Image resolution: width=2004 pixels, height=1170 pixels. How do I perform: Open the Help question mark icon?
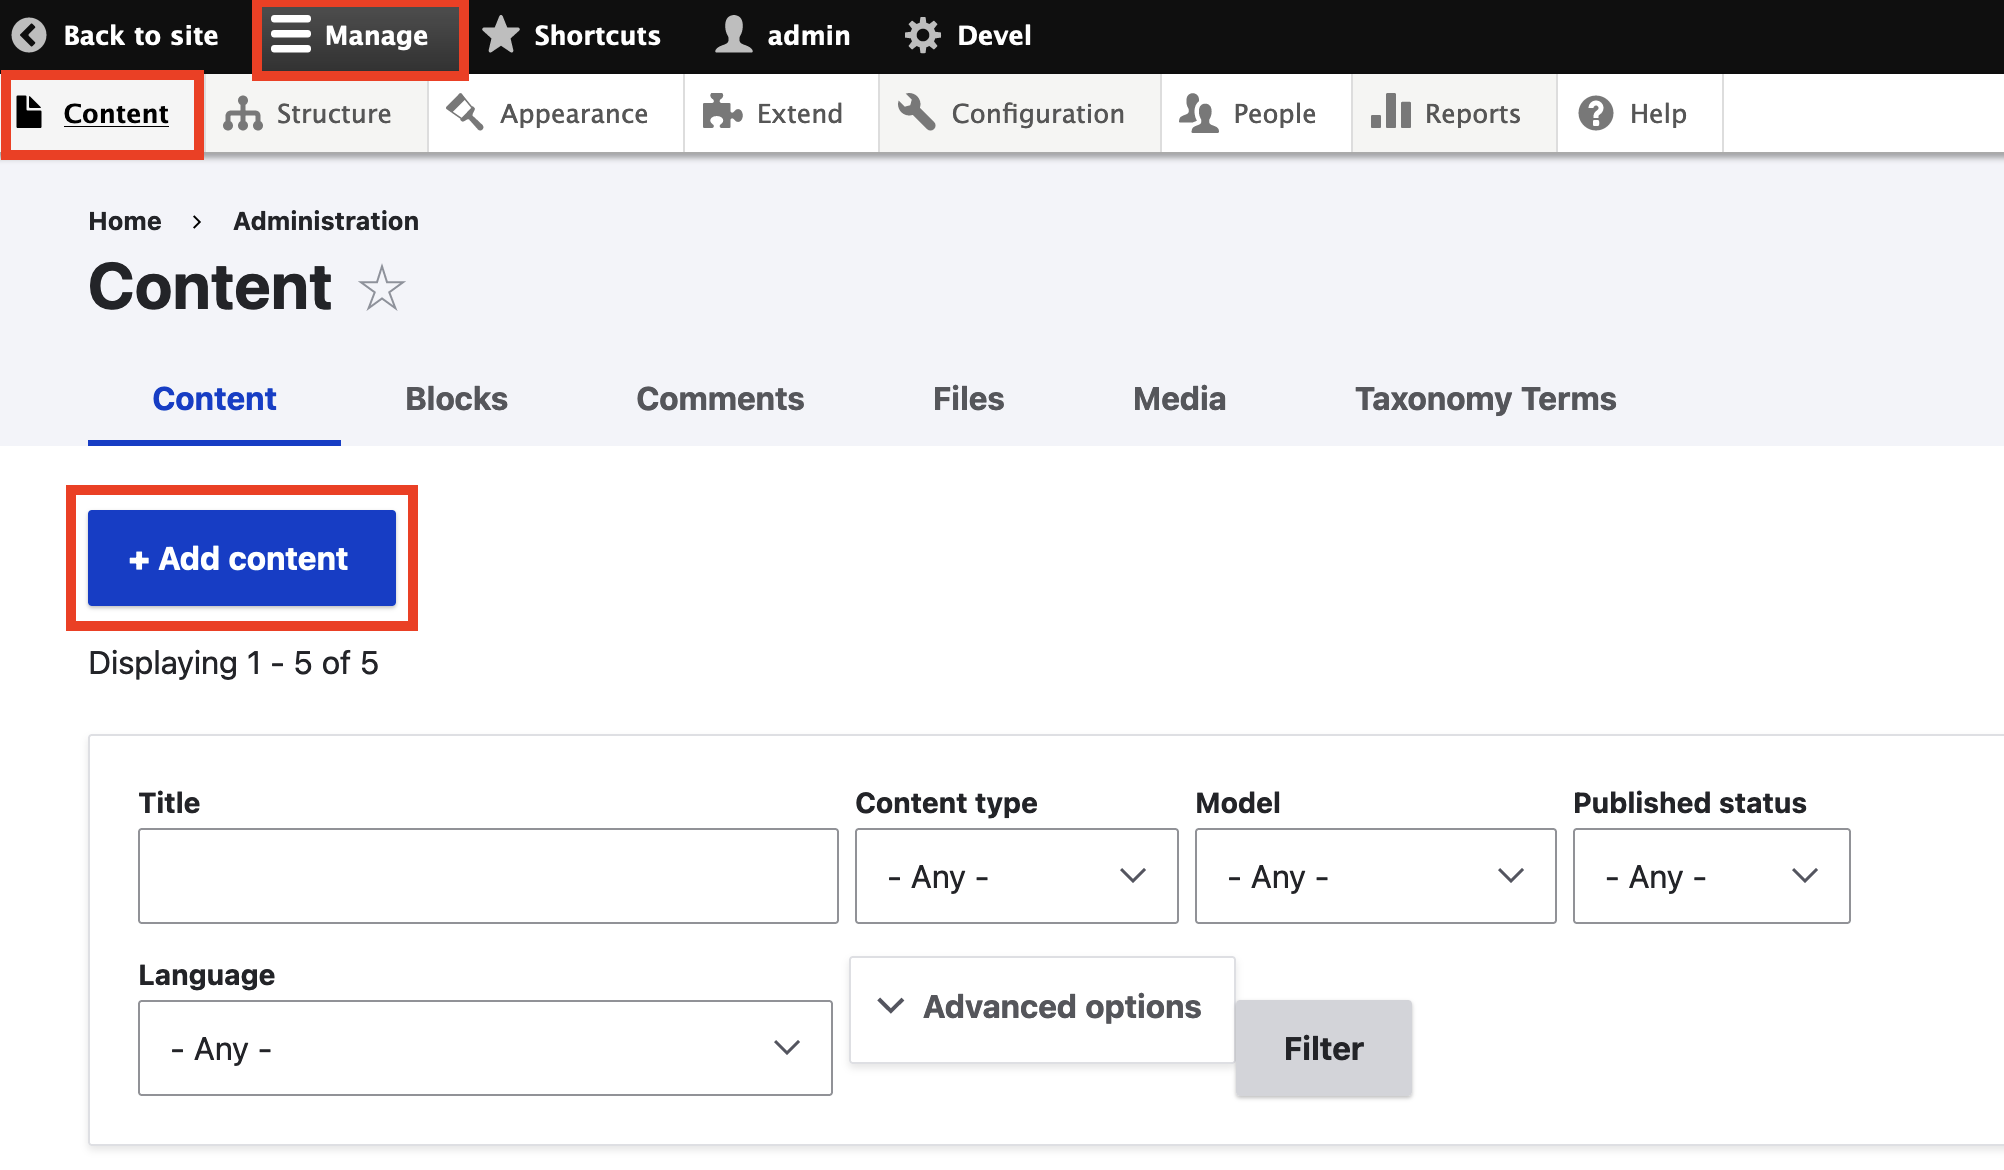tap(1594, 113)
